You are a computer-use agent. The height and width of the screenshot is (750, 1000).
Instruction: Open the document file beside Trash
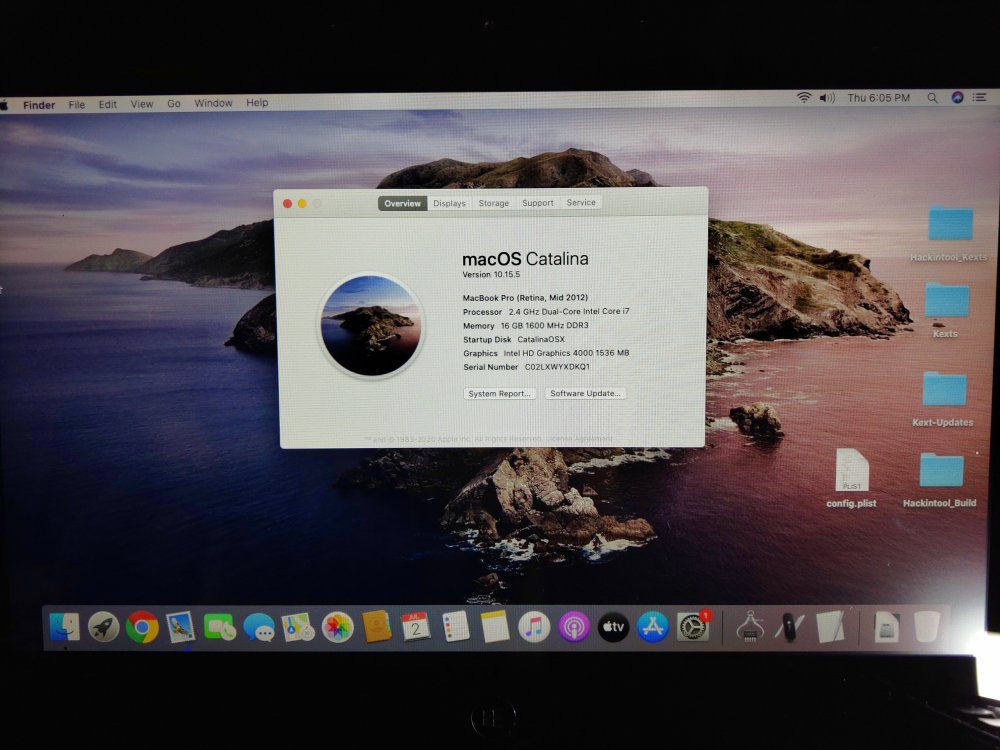886,626
